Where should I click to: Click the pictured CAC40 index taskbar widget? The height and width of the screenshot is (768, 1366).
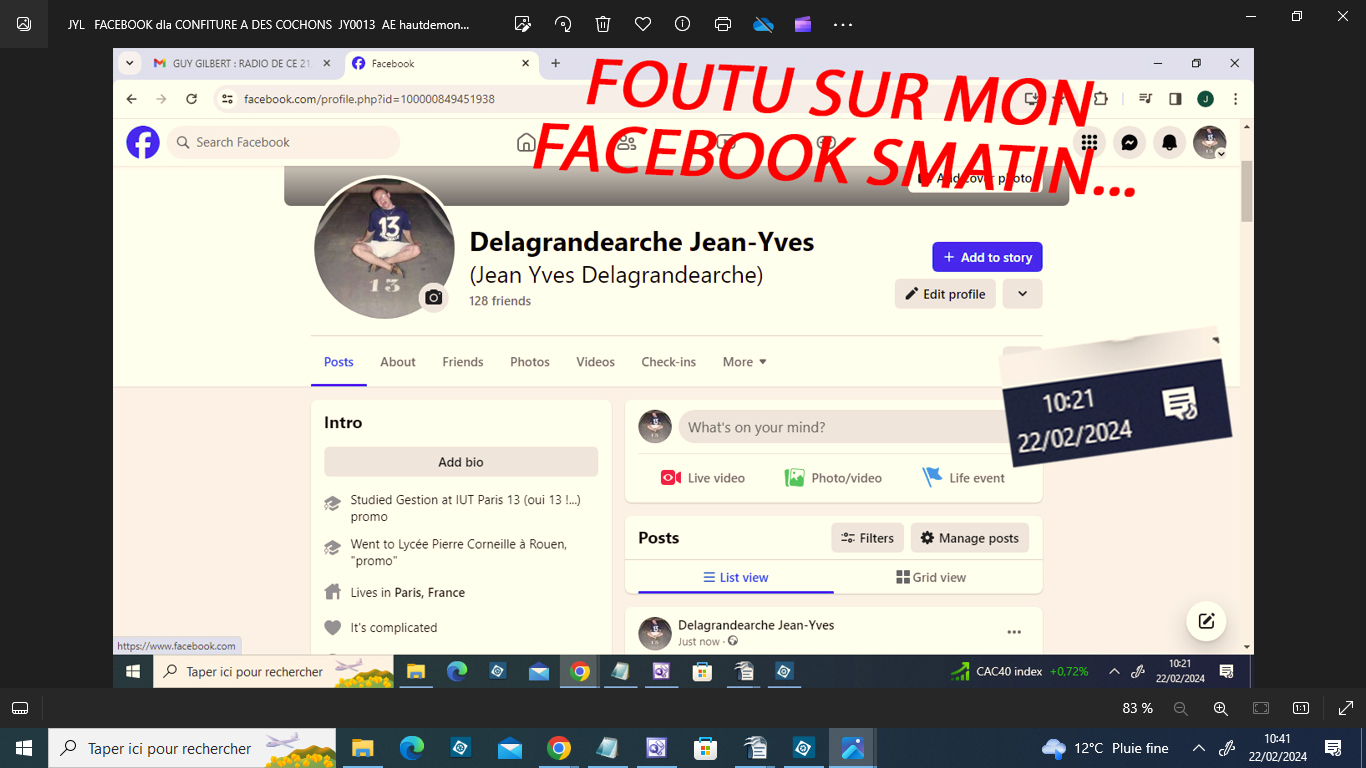click(1018, 672)
